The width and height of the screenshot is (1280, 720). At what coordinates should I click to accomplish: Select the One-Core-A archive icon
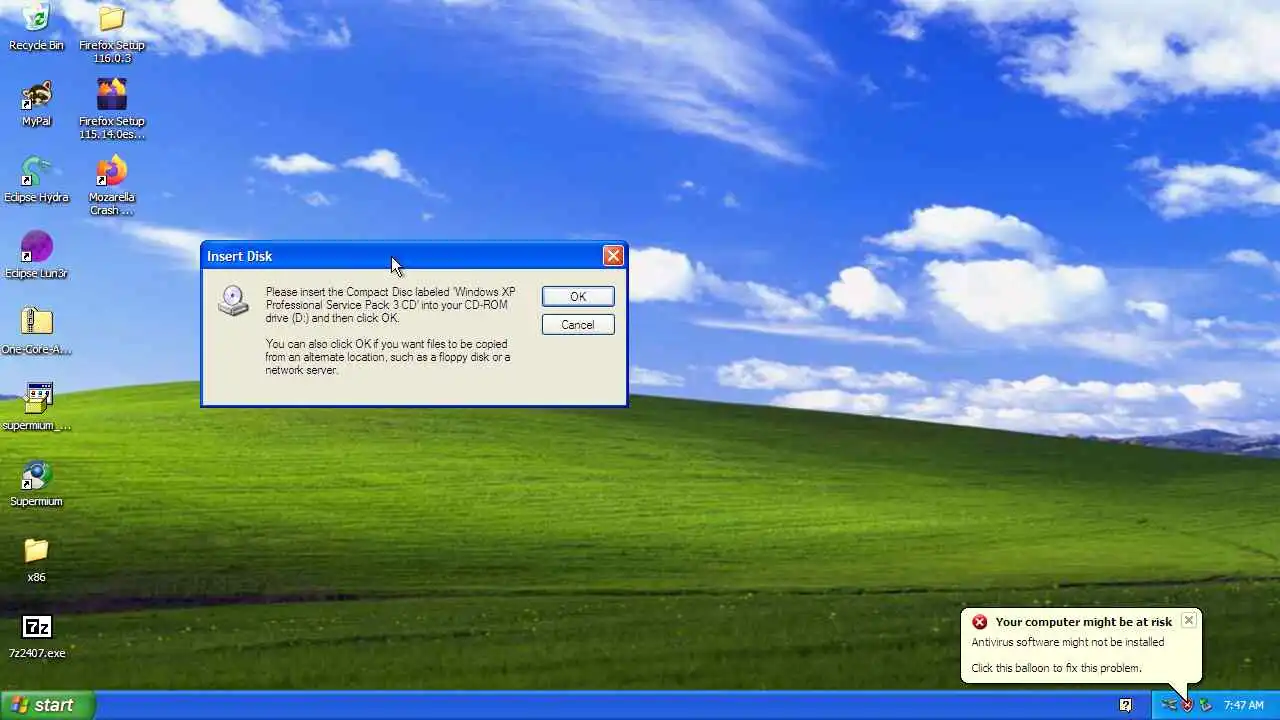click(x=36, y=322)
